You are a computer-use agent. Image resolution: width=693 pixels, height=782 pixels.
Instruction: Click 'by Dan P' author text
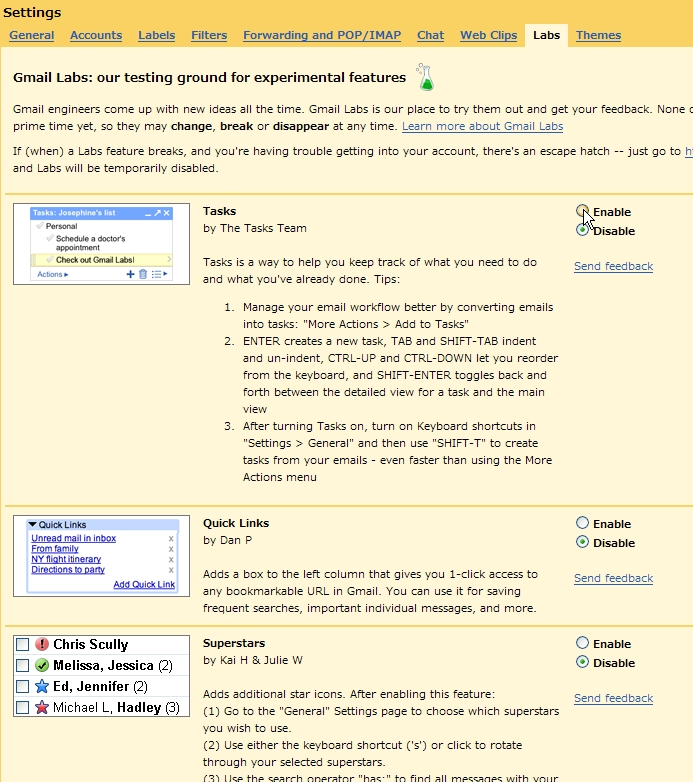[x=227, y=540]
